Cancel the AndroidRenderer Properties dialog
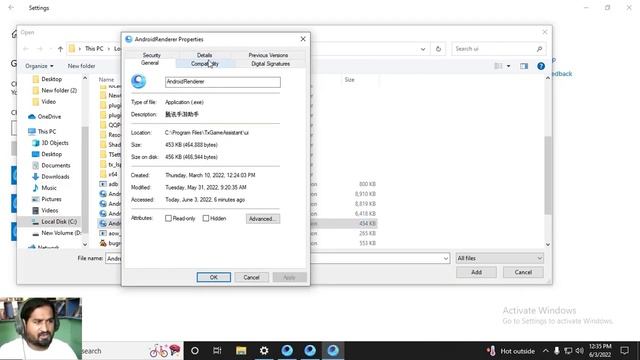The height and width of the screenshot is (360, 640). (x=251, y=277)
